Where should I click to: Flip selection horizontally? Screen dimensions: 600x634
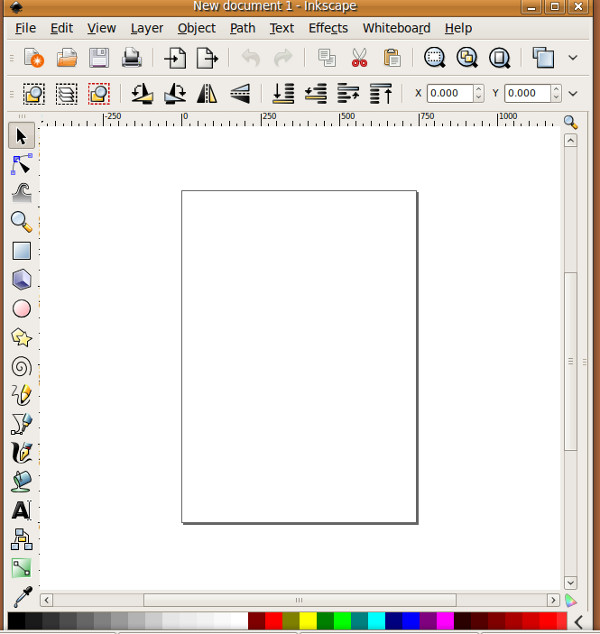(x=207, y=94)
